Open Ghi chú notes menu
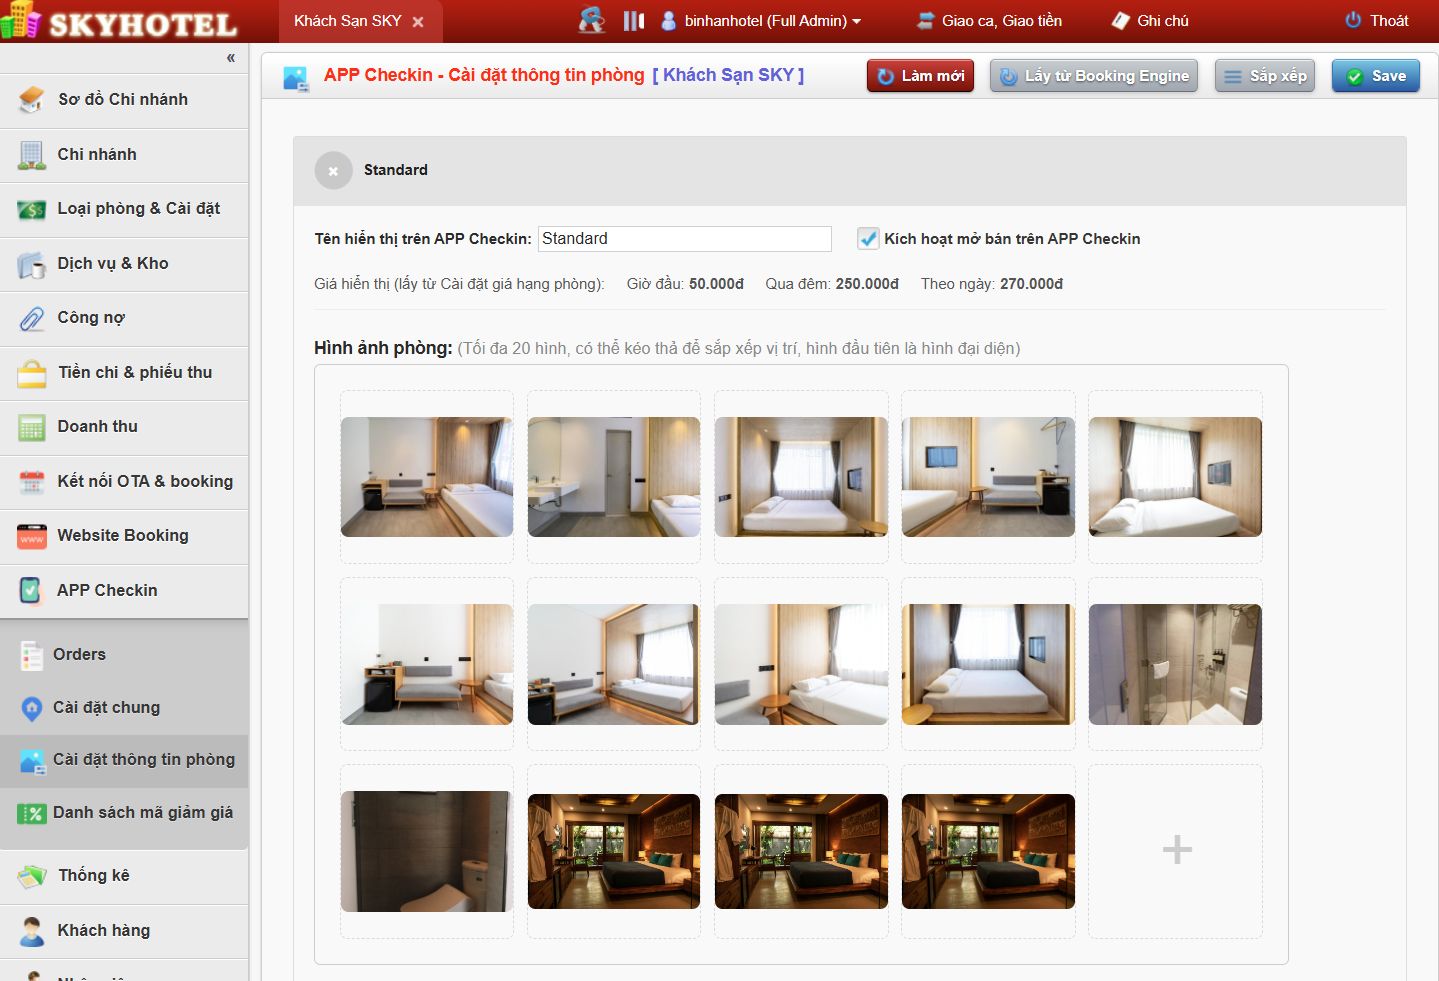Viewport: 1439px width, 981px height. [1150, 21]
